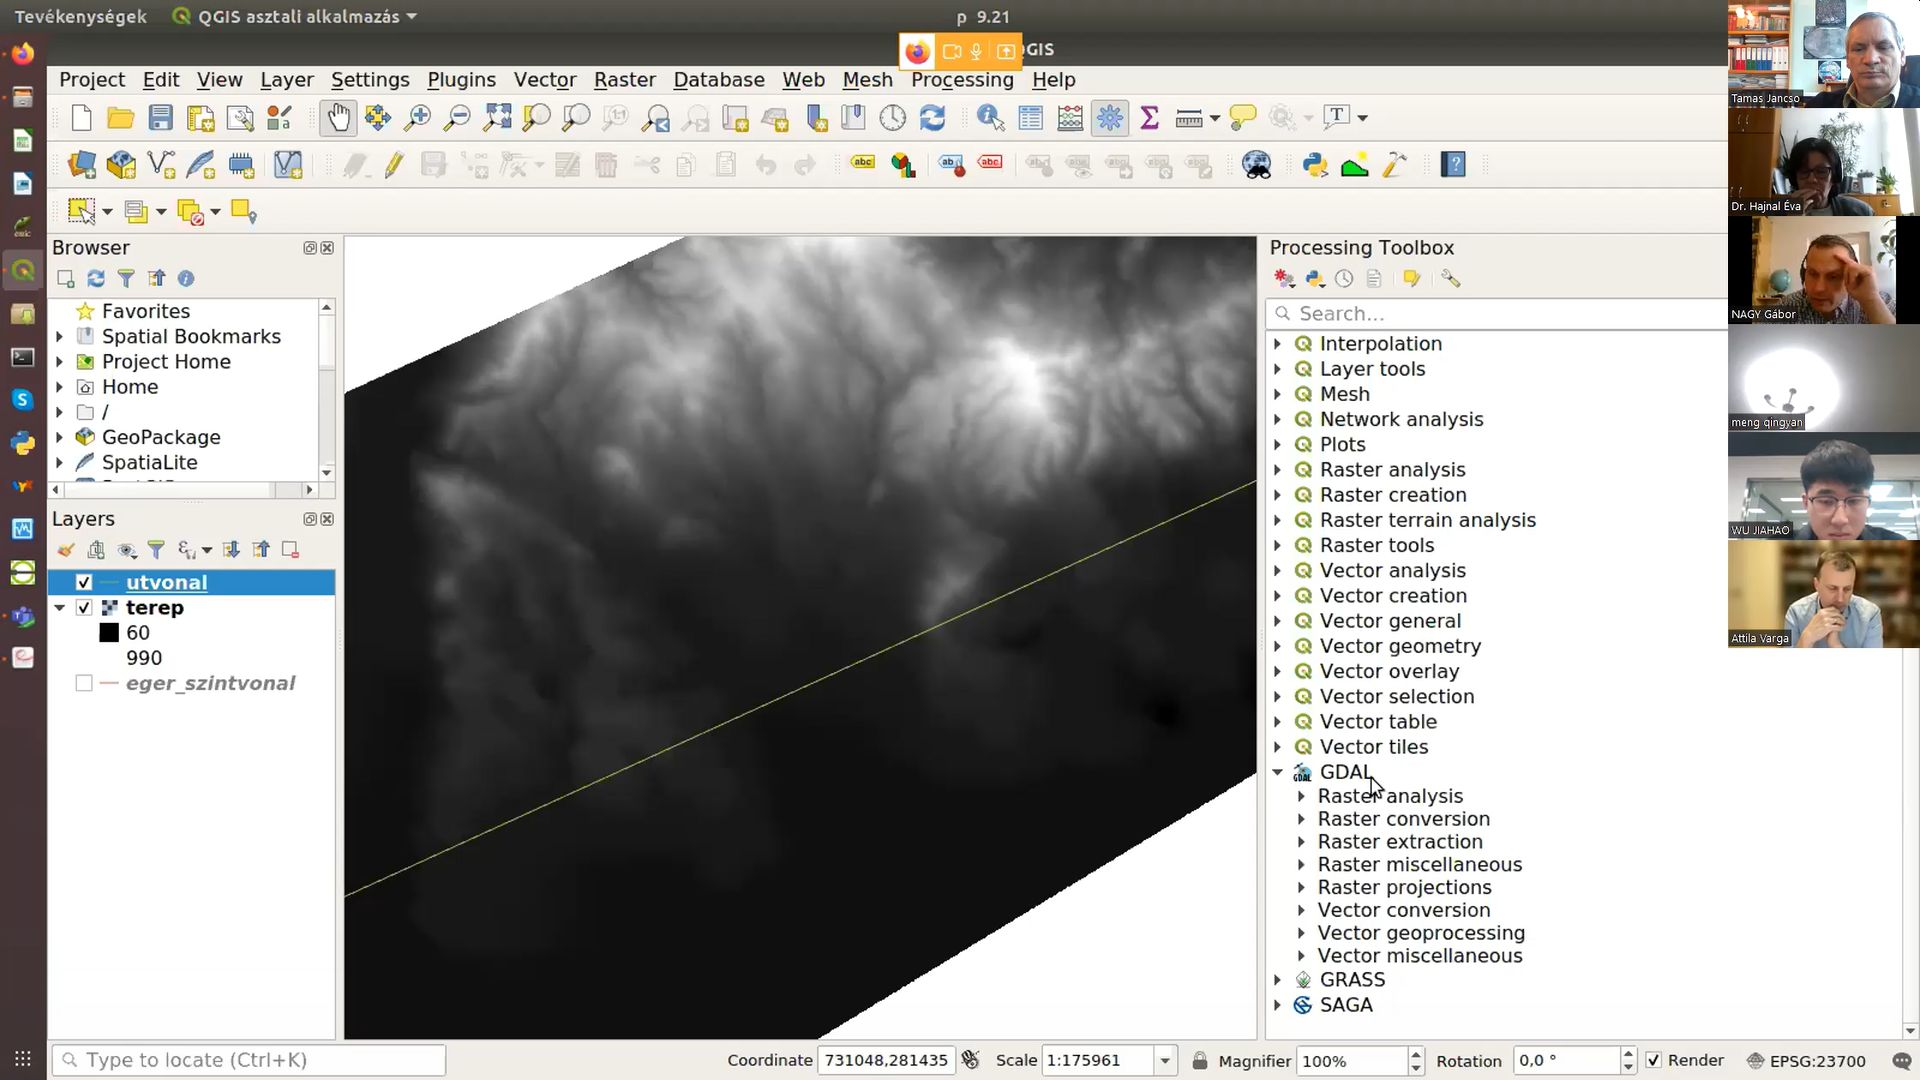1920x1080 pixels.
Task: Click the Layers panel filter legend icon
Action: click(x=156, y=549)
